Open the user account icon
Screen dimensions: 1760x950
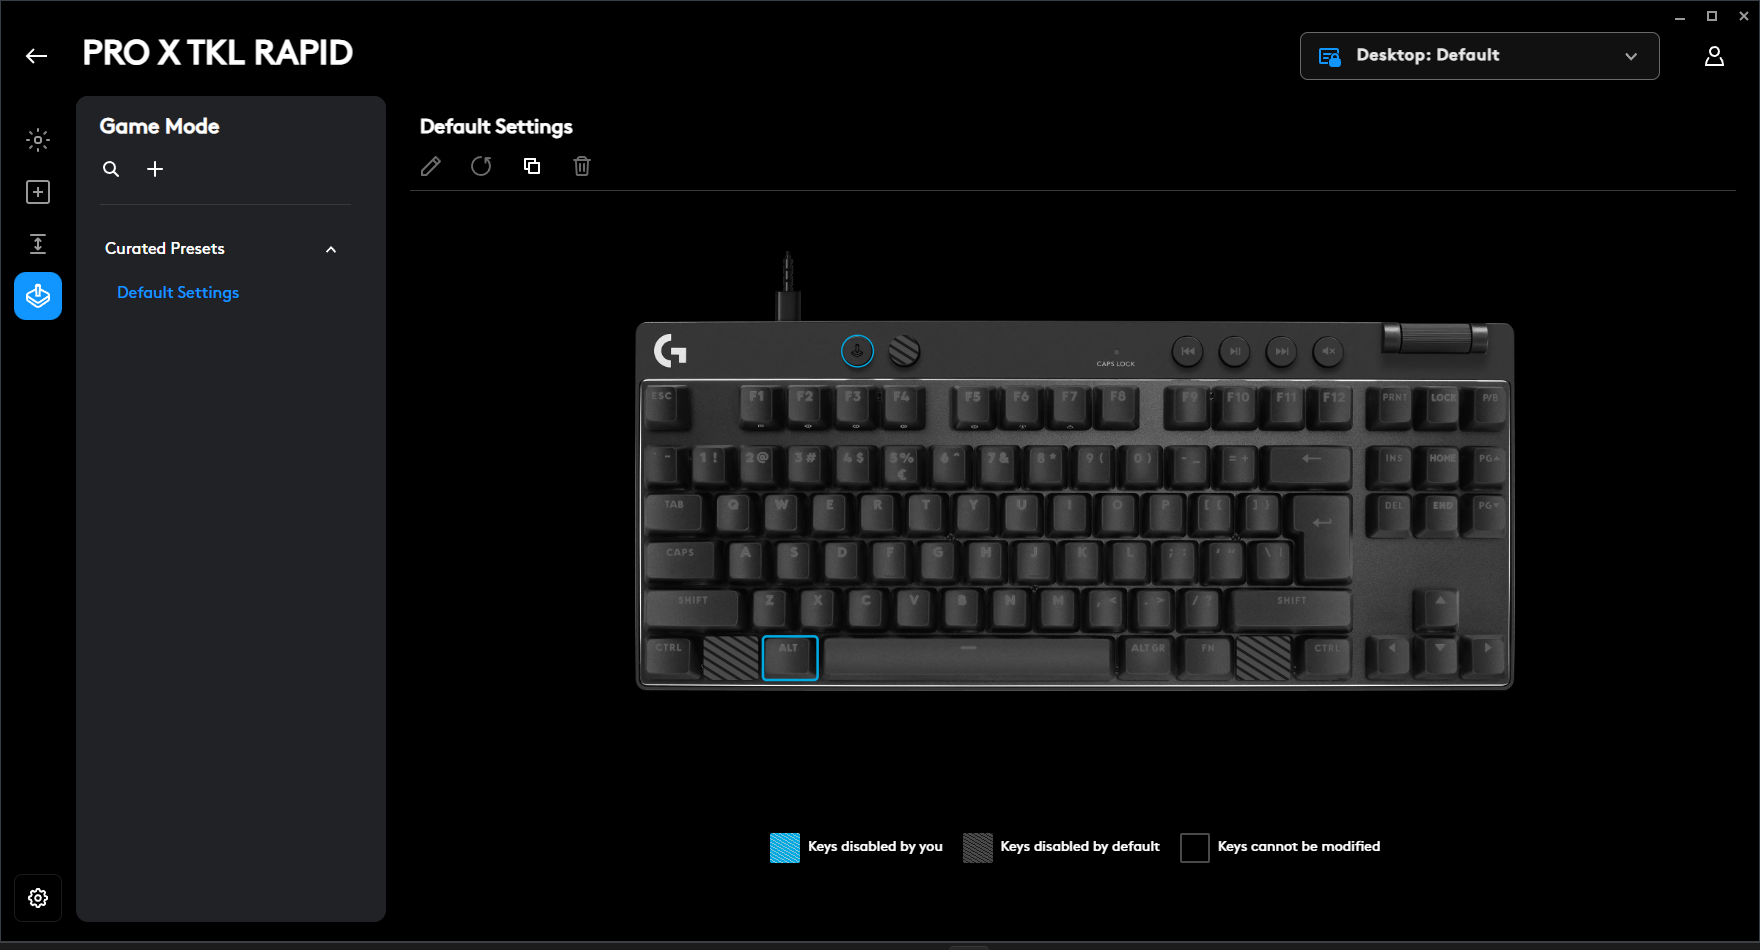1714,56
